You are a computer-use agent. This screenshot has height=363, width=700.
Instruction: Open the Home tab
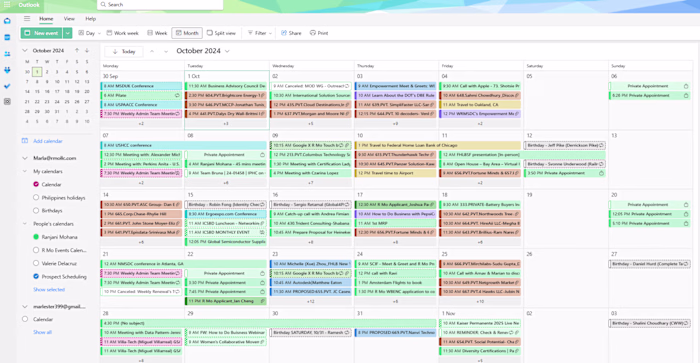(46, 19)
